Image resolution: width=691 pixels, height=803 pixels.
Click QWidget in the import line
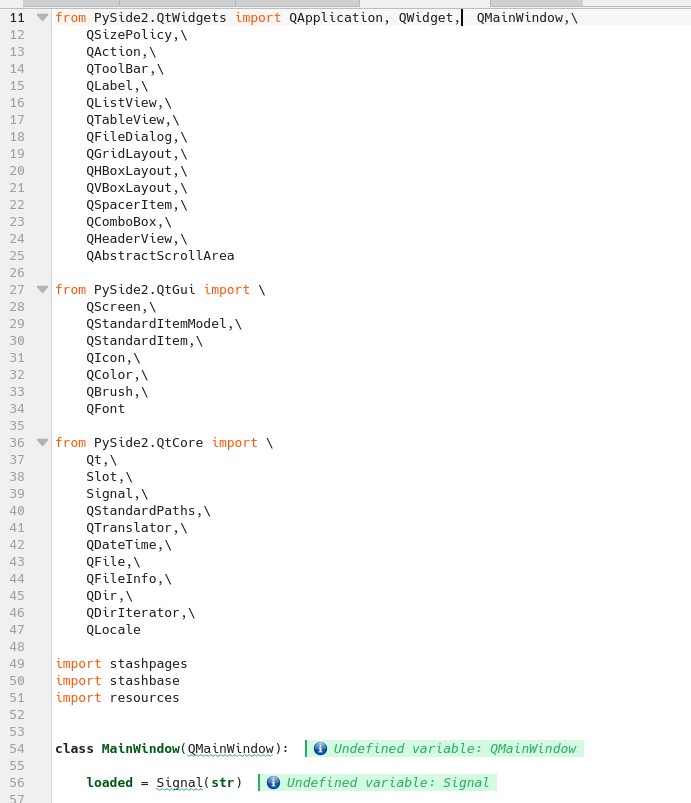(426, 18)
